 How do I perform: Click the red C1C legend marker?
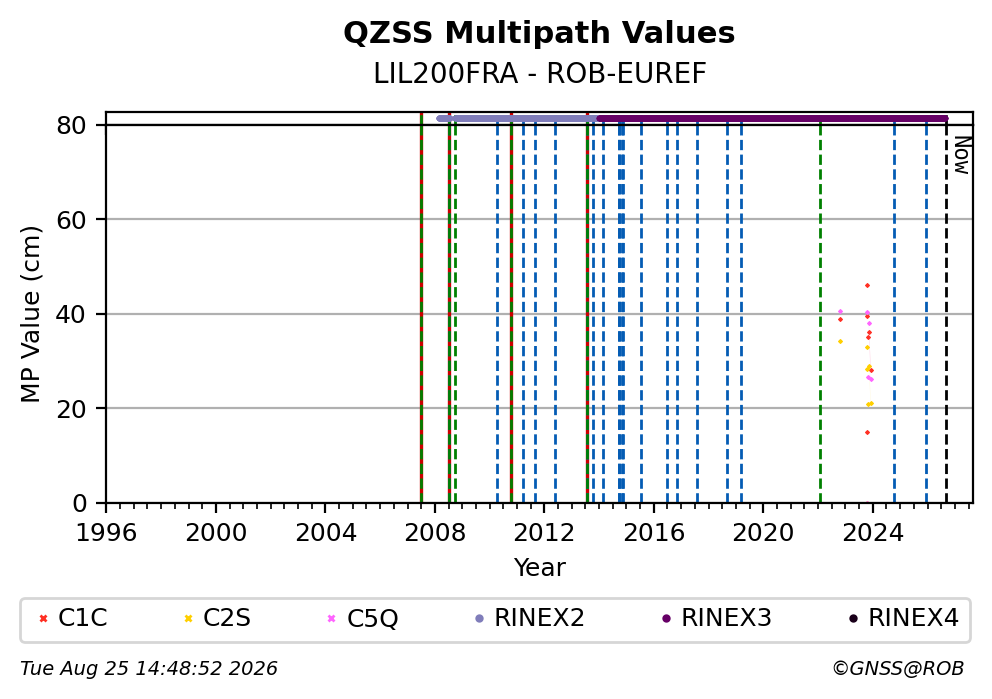point(44,619)
